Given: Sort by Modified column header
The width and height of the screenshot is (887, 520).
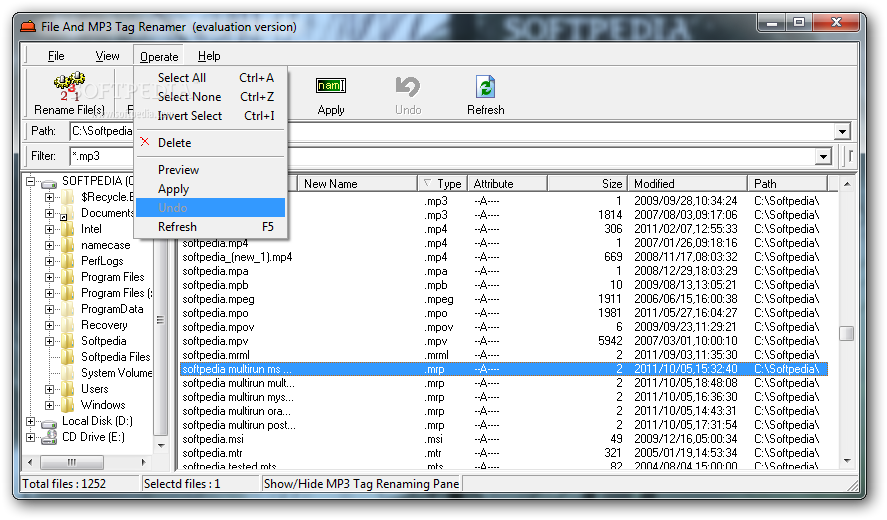Looking at the screenshot, I should coord(687,183).
